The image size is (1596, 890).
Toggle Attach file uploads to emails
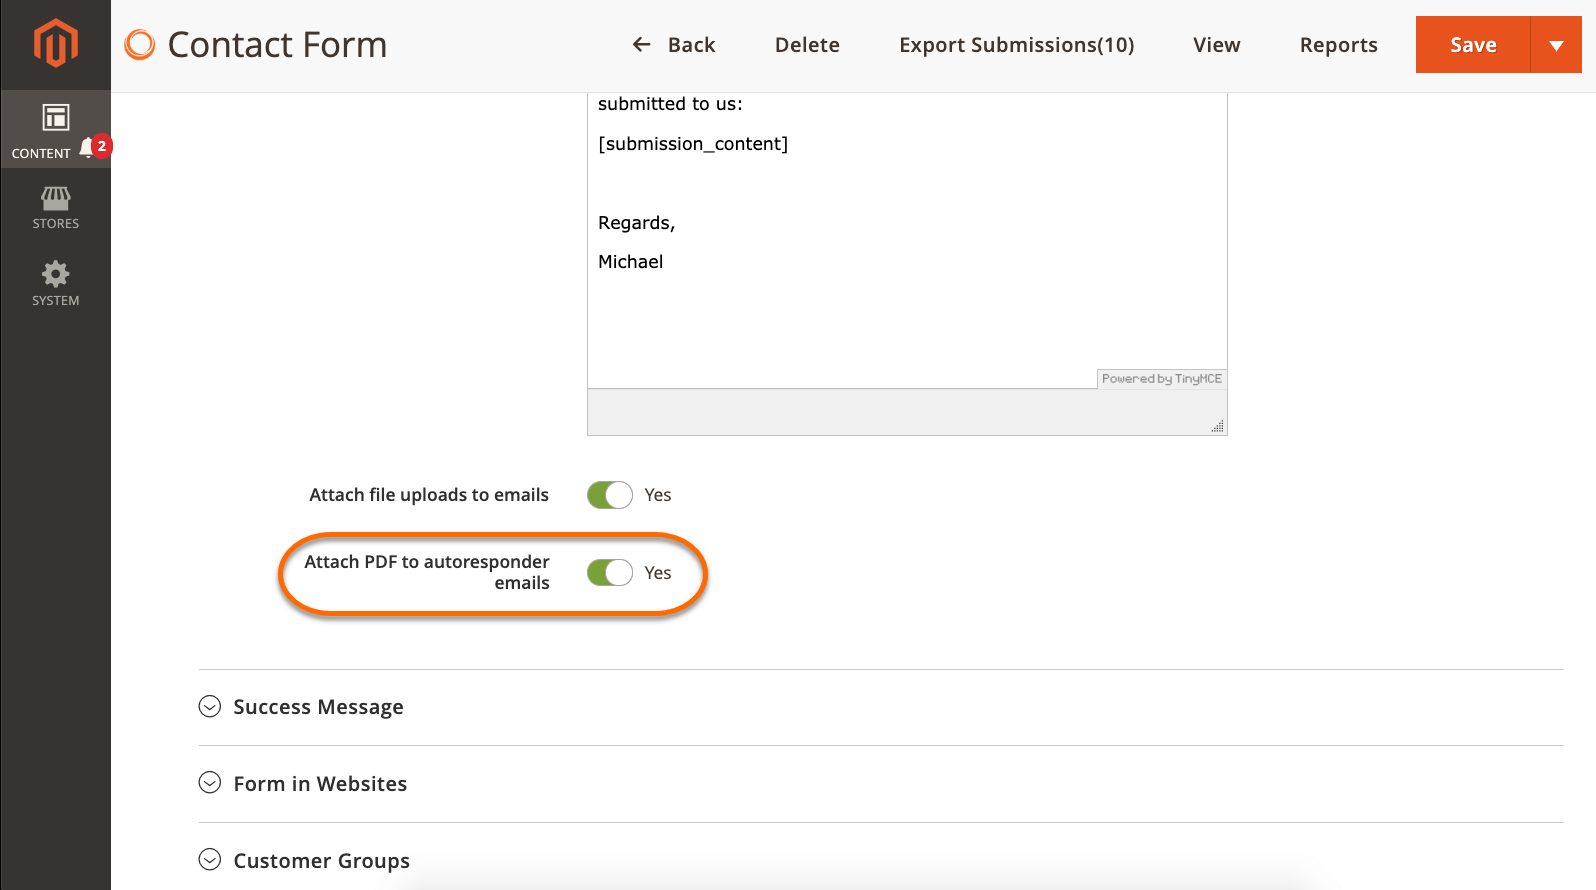click(x=610, y=495)
